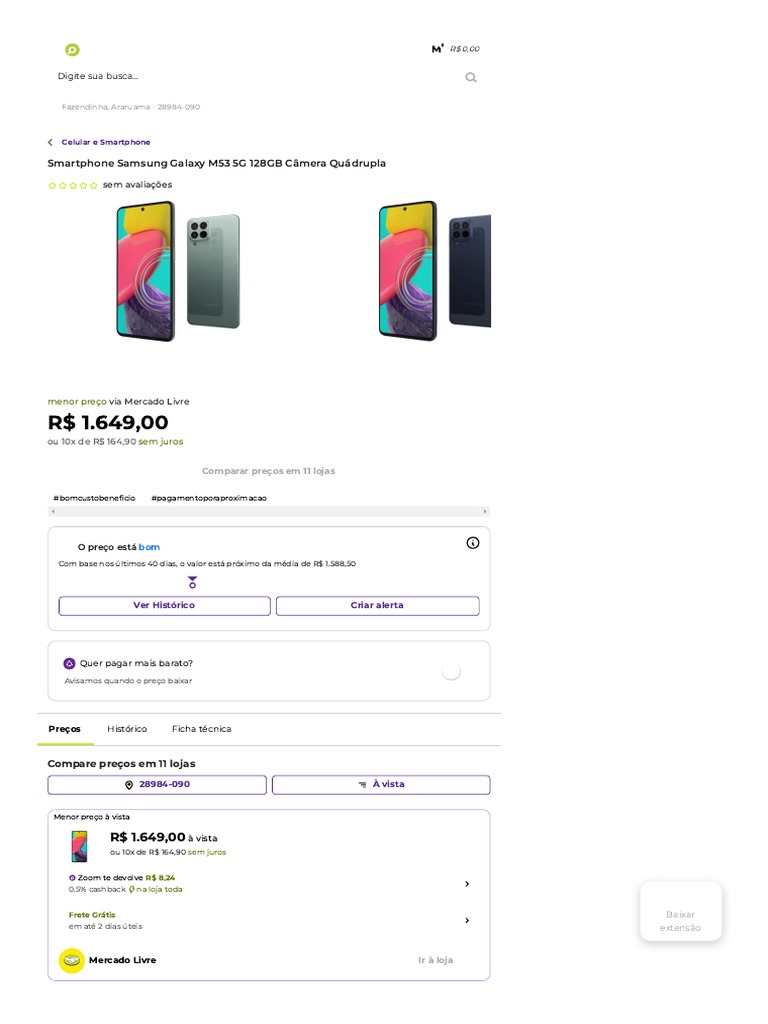
Task: Switch to the Ficha técnica tab
Action: 201,729
